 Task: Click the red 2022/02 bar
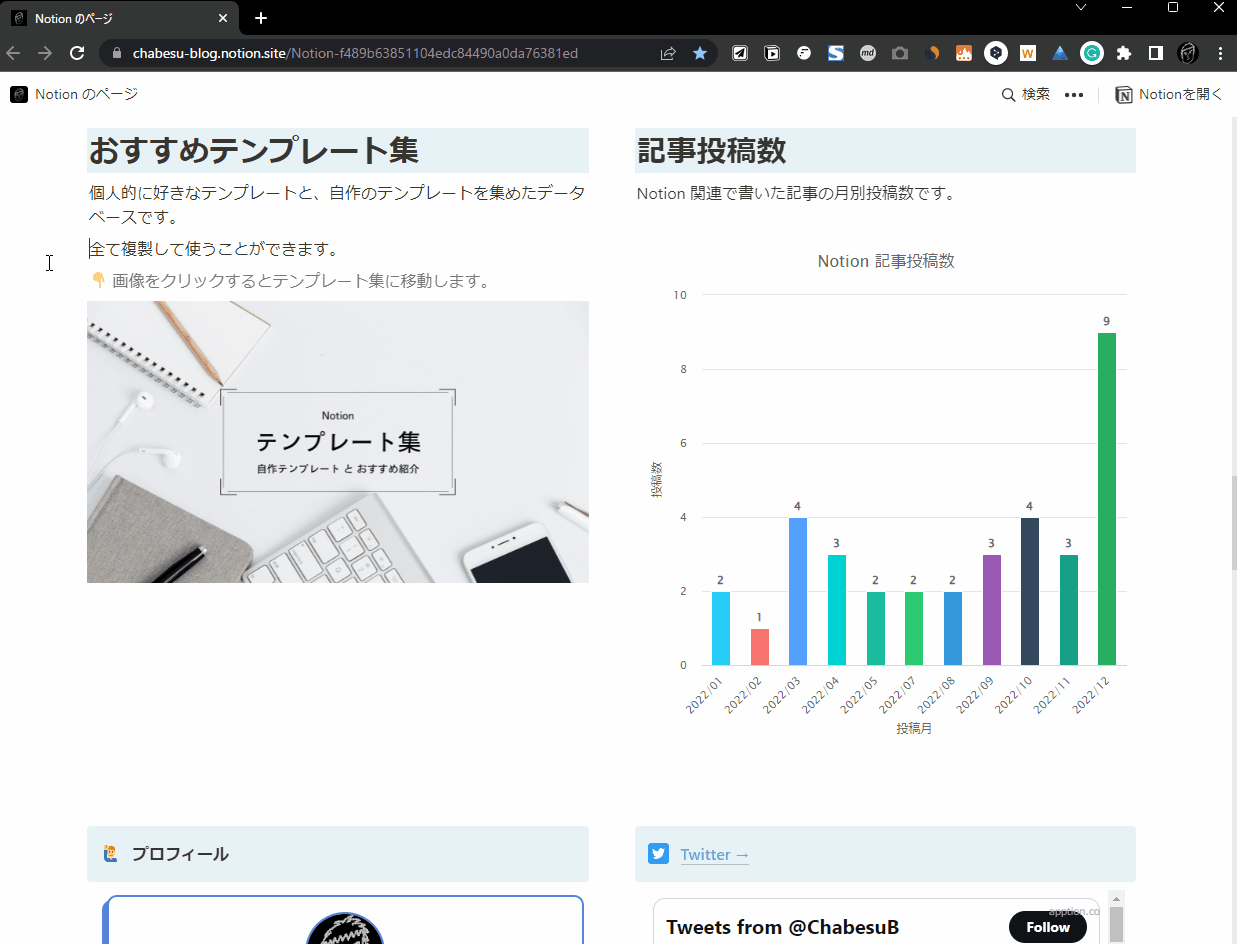point(760,647)
